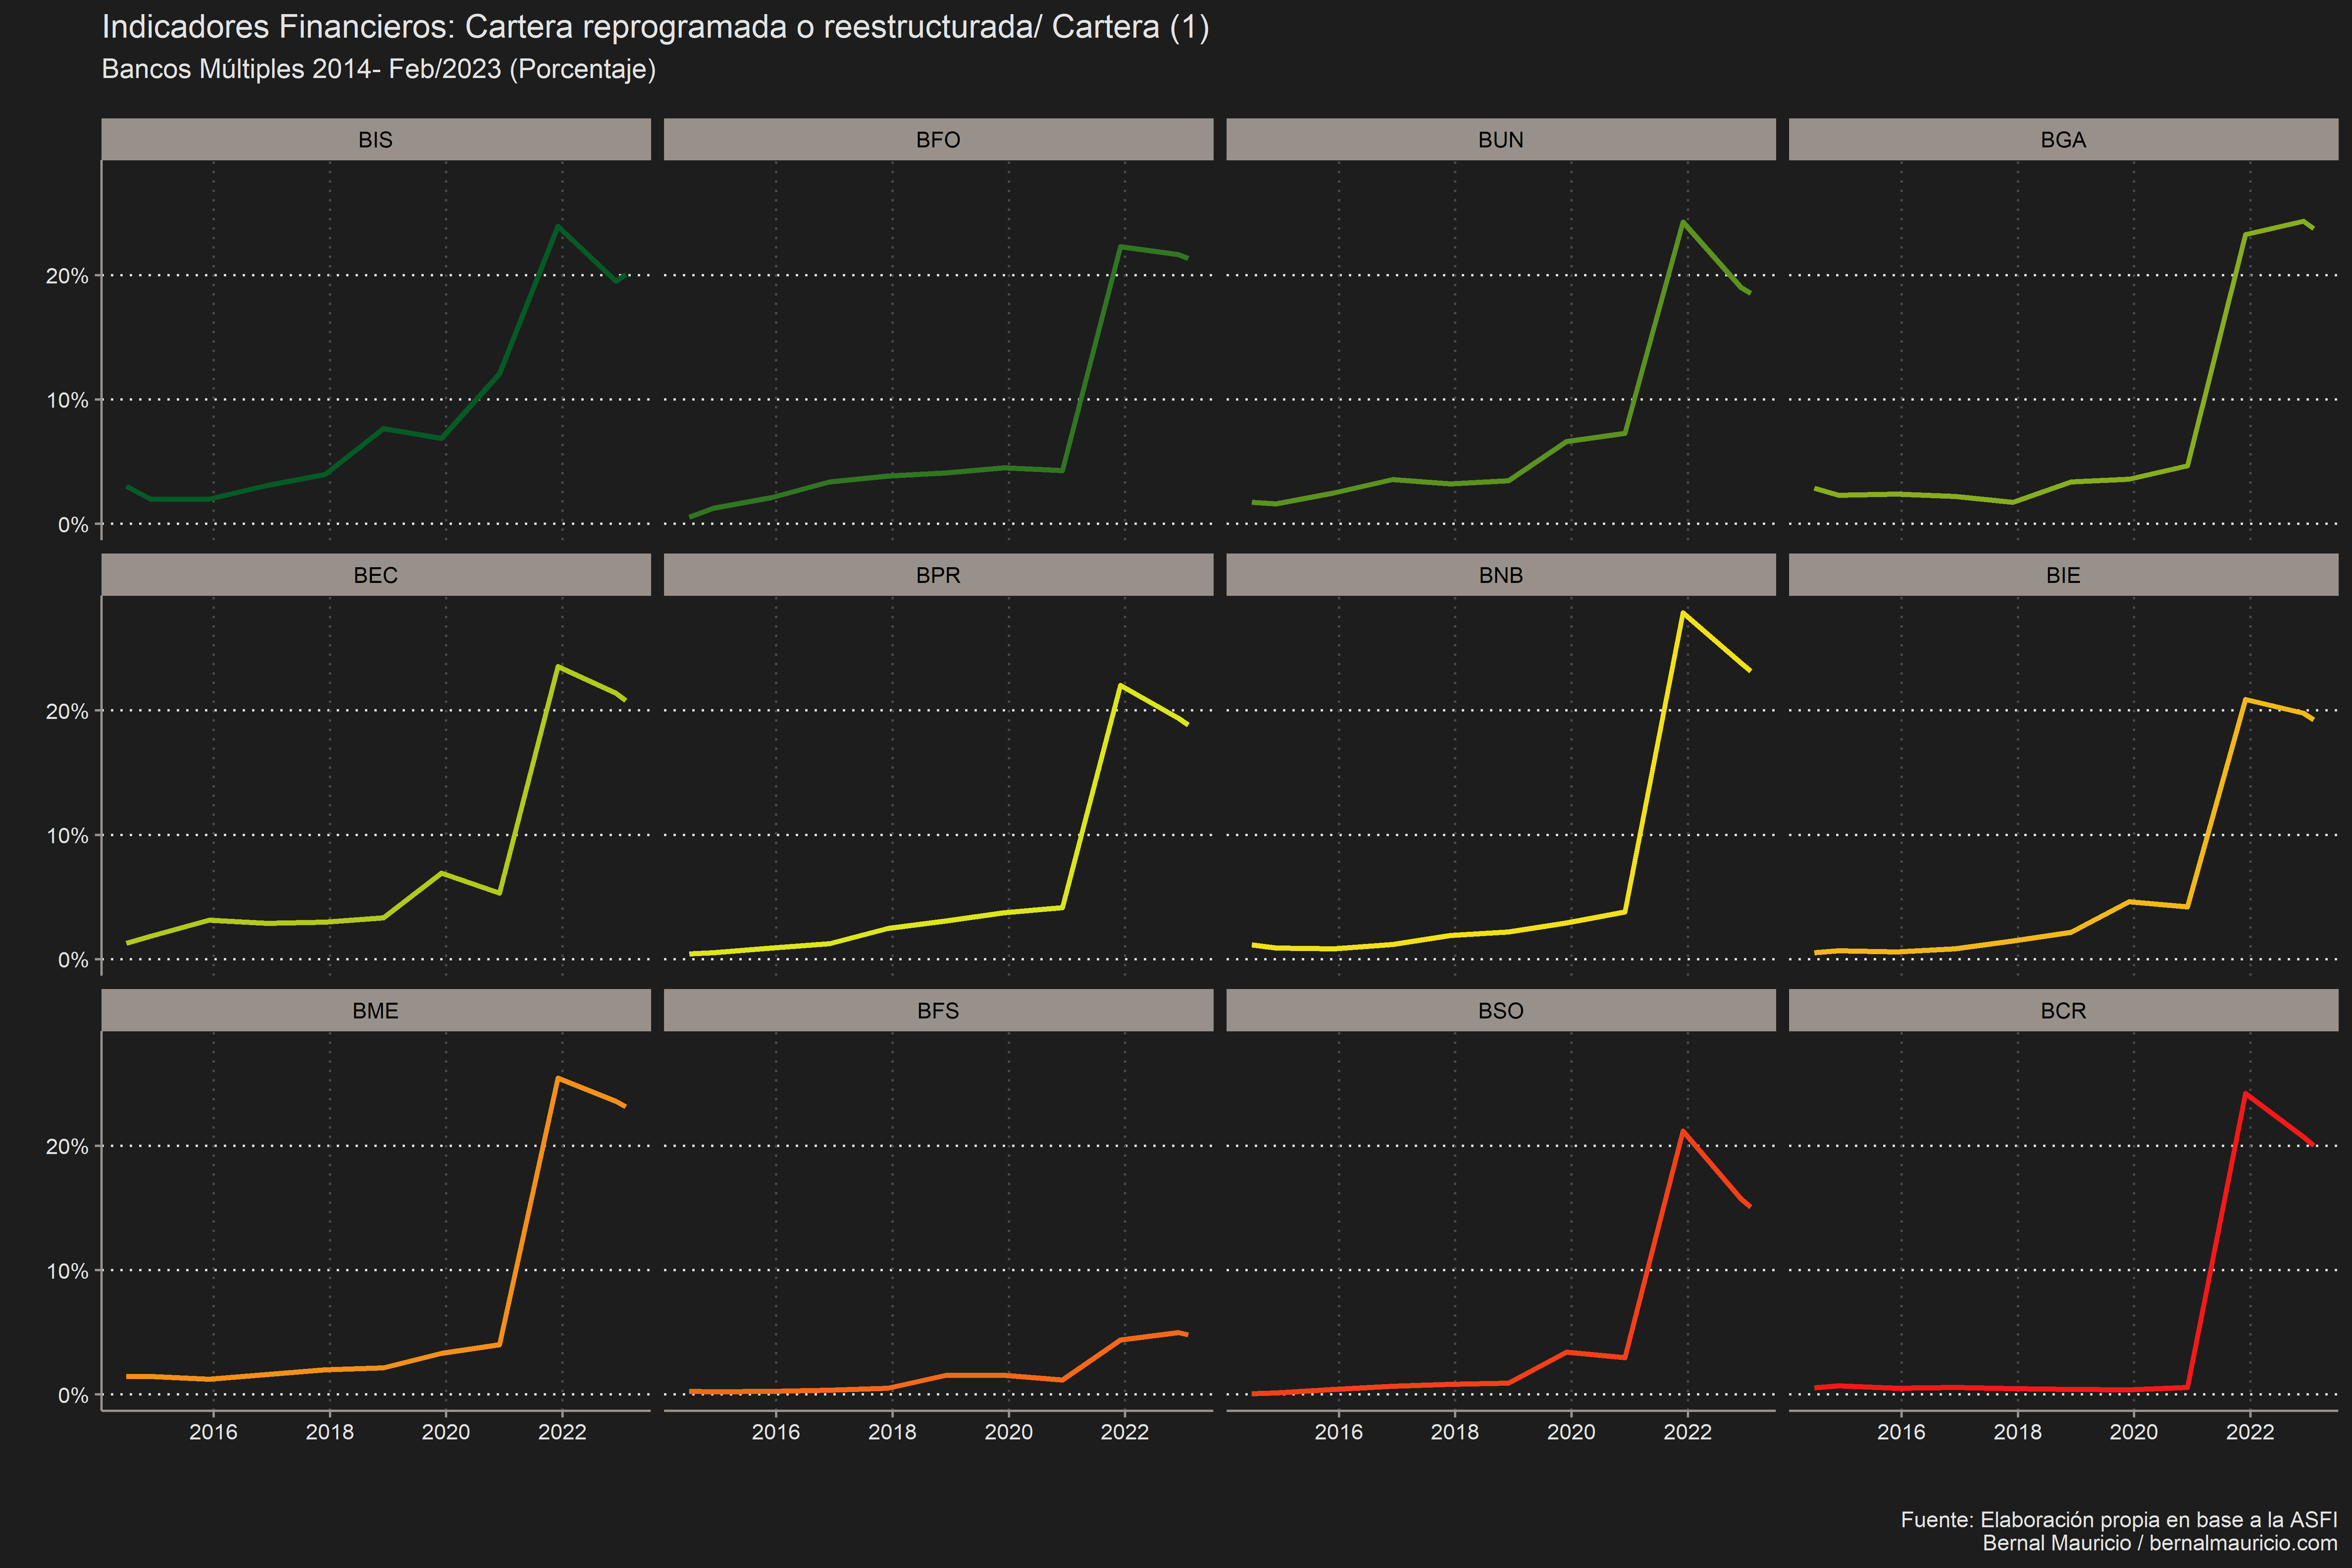Click the 20% axis label in middle row
2352x1568 pixels.
(67, 711)
